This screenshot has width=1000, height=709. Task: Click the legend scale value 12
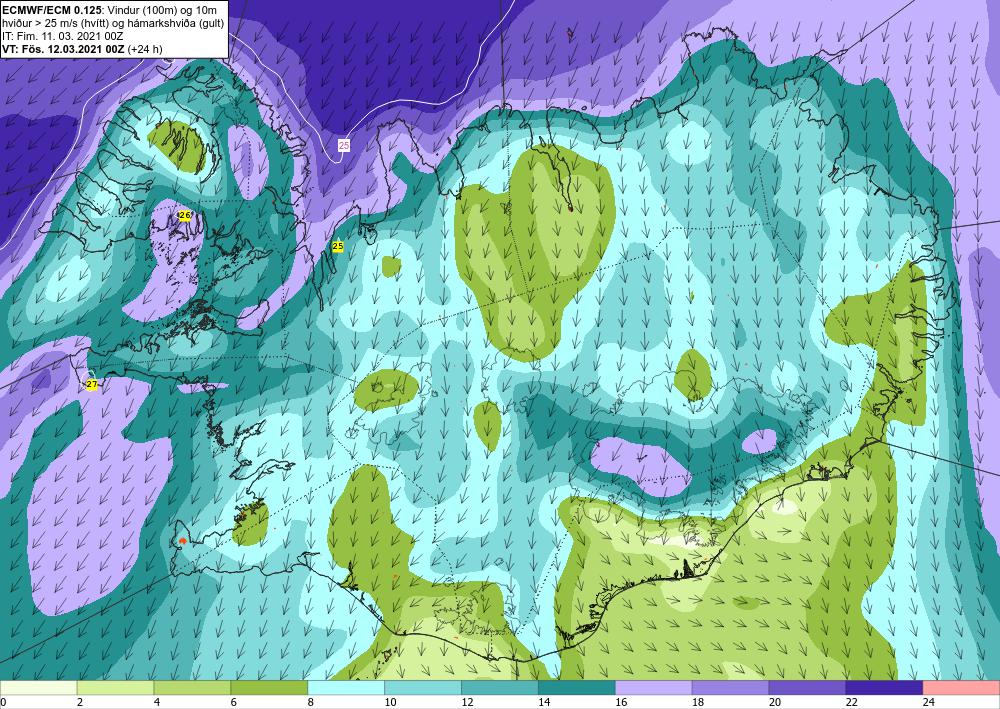467,703
